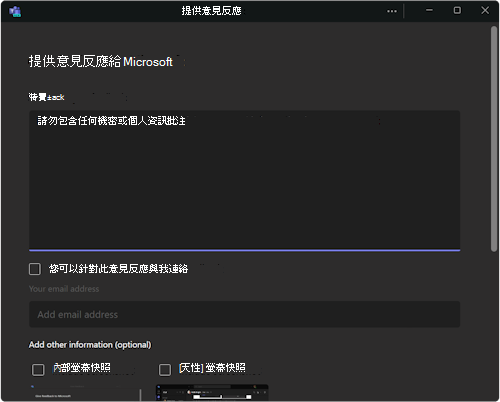The height and width of the screenshot is (402, 500).
Task: Check the [天性] 螢幕快照 checkbox
Action: [x=165, y=370]
